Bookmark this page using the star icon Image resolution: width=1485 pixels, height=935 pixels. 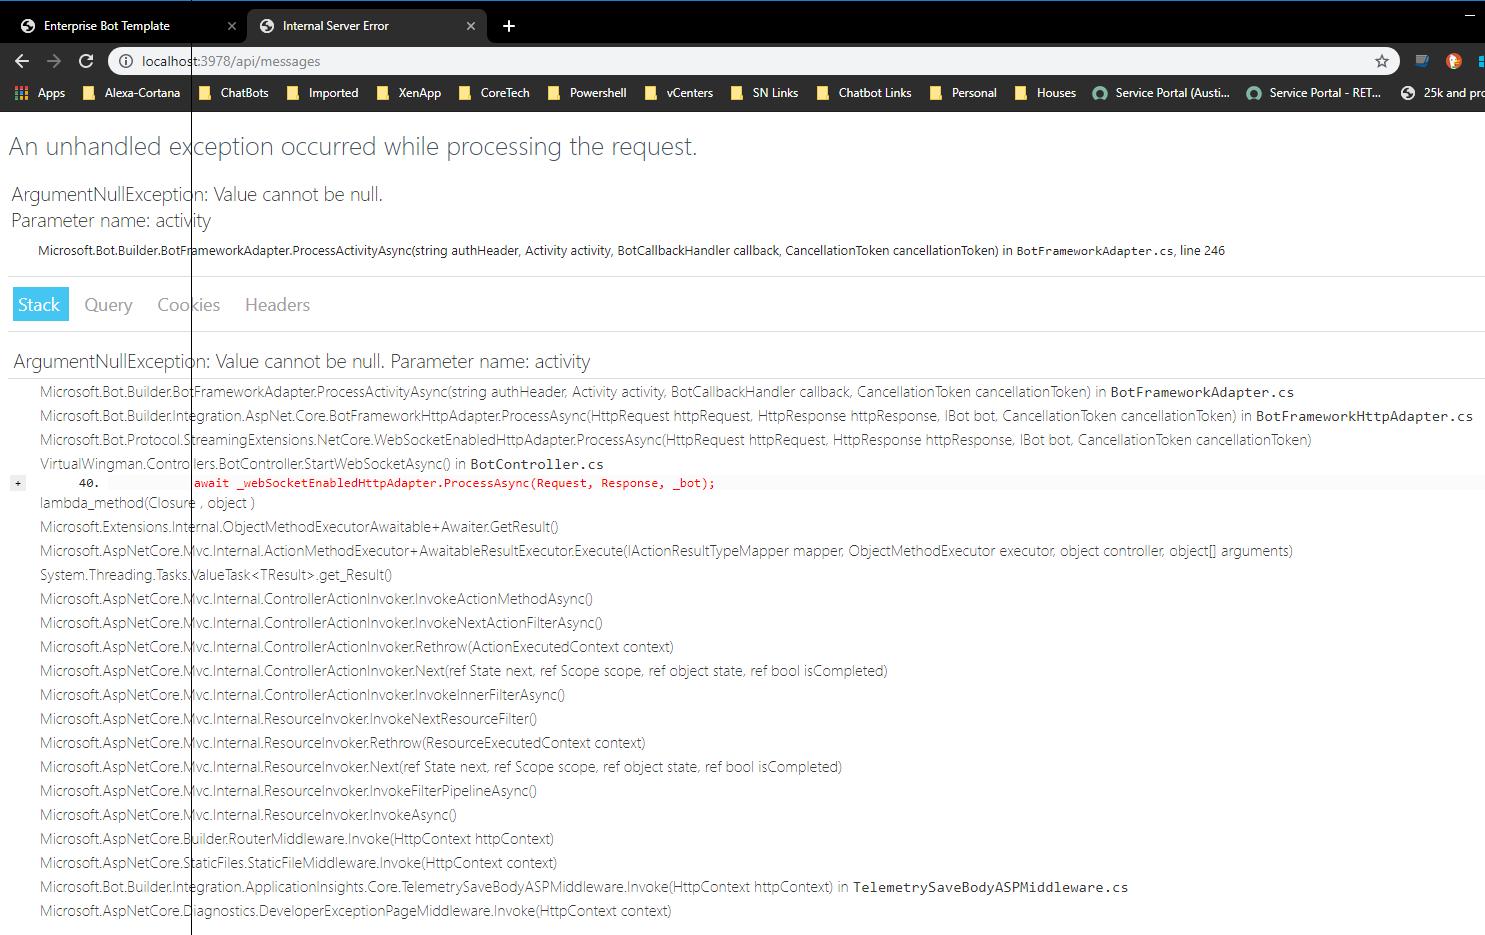[1382, 60]
